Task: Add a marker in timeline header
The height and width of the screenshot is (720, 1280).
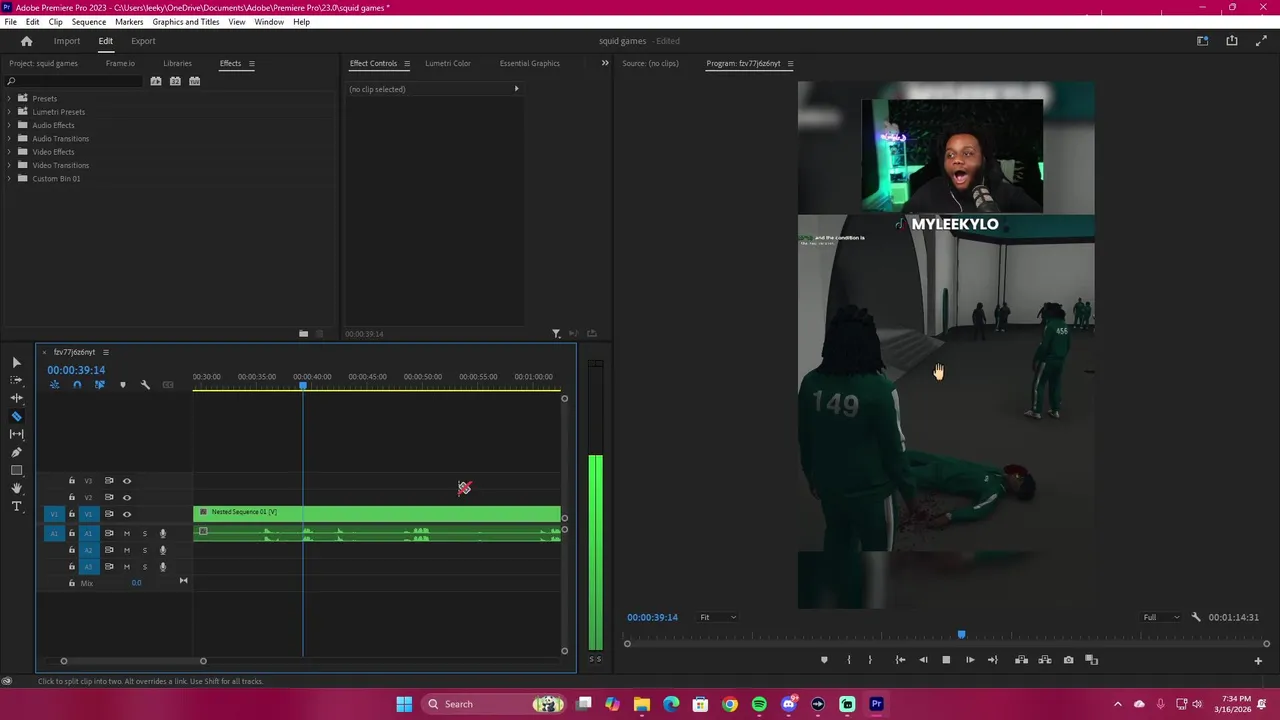Action: [x=123, y=385]
